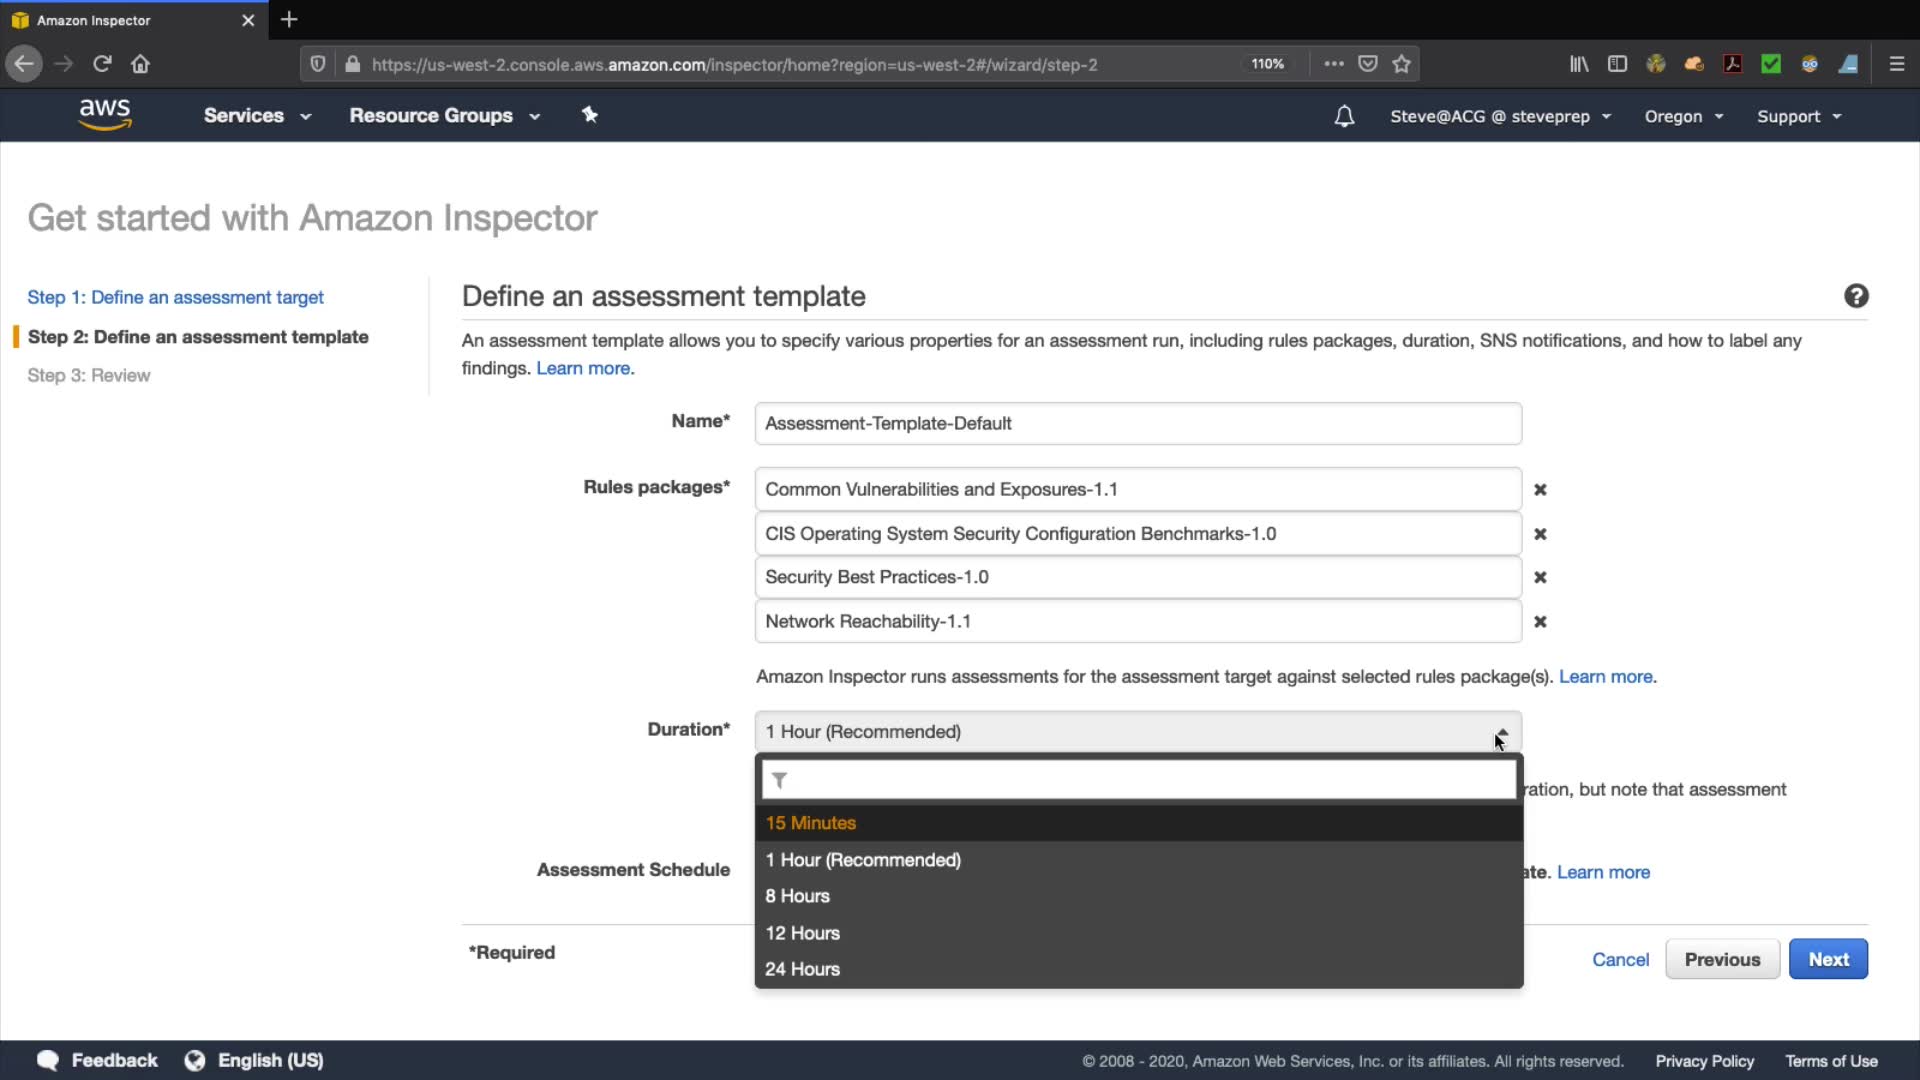The image size is (1920, 1080).
Task: Select the 8 Hours duration option
Action: point(797,896)
